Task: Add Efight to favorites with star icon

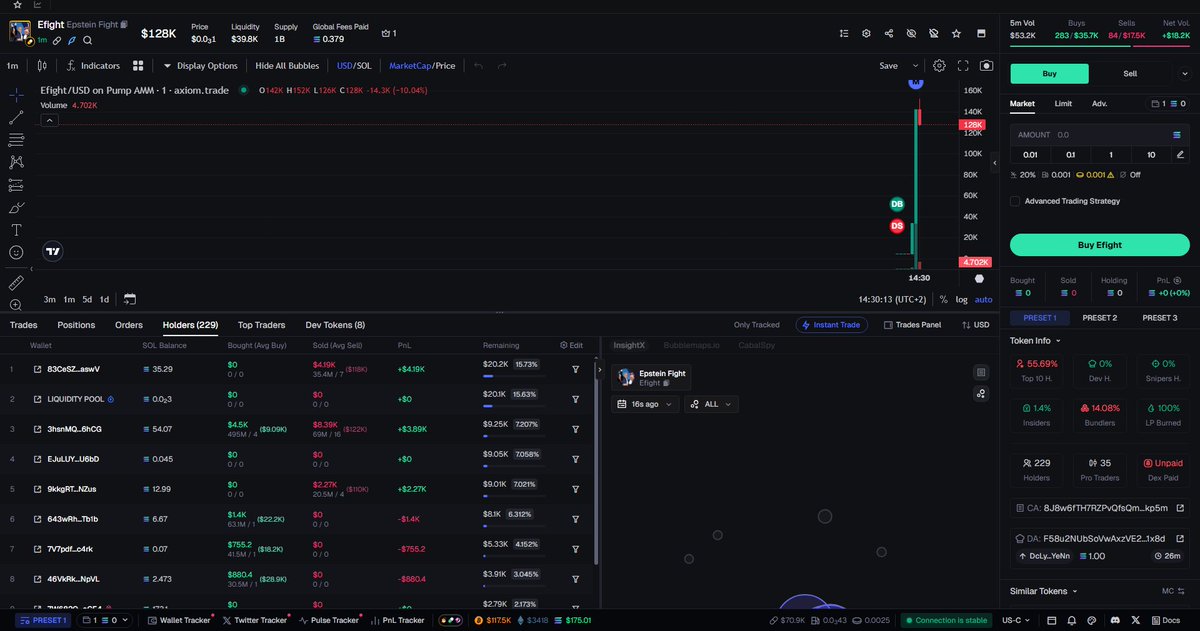Action: pos(956,33)
